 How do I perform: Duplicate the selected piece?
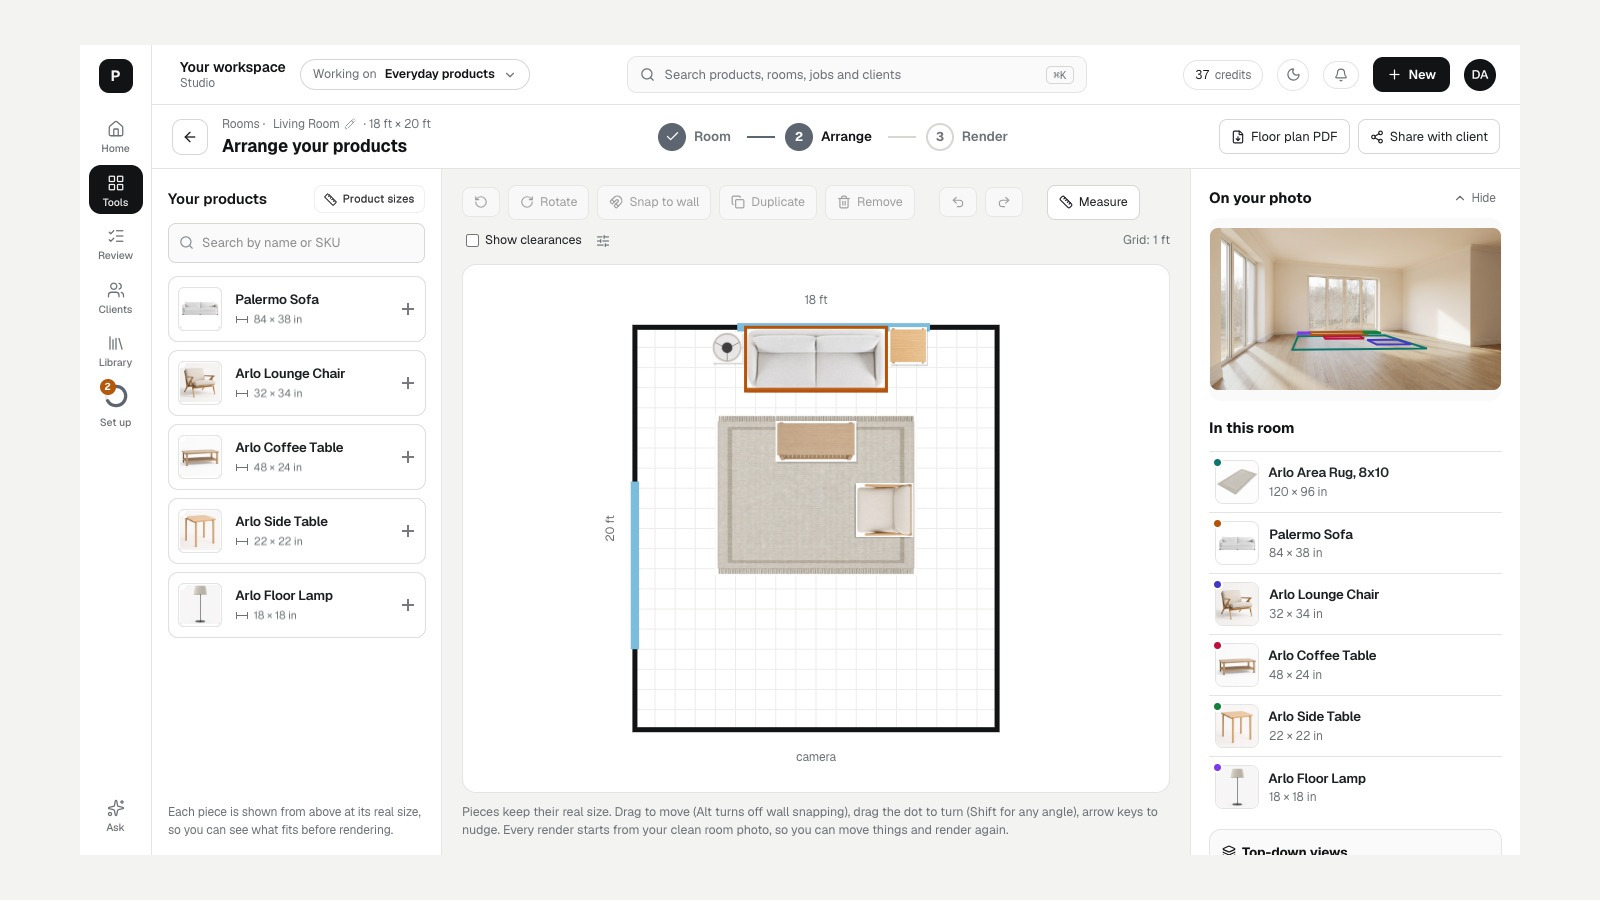[768, 202]
